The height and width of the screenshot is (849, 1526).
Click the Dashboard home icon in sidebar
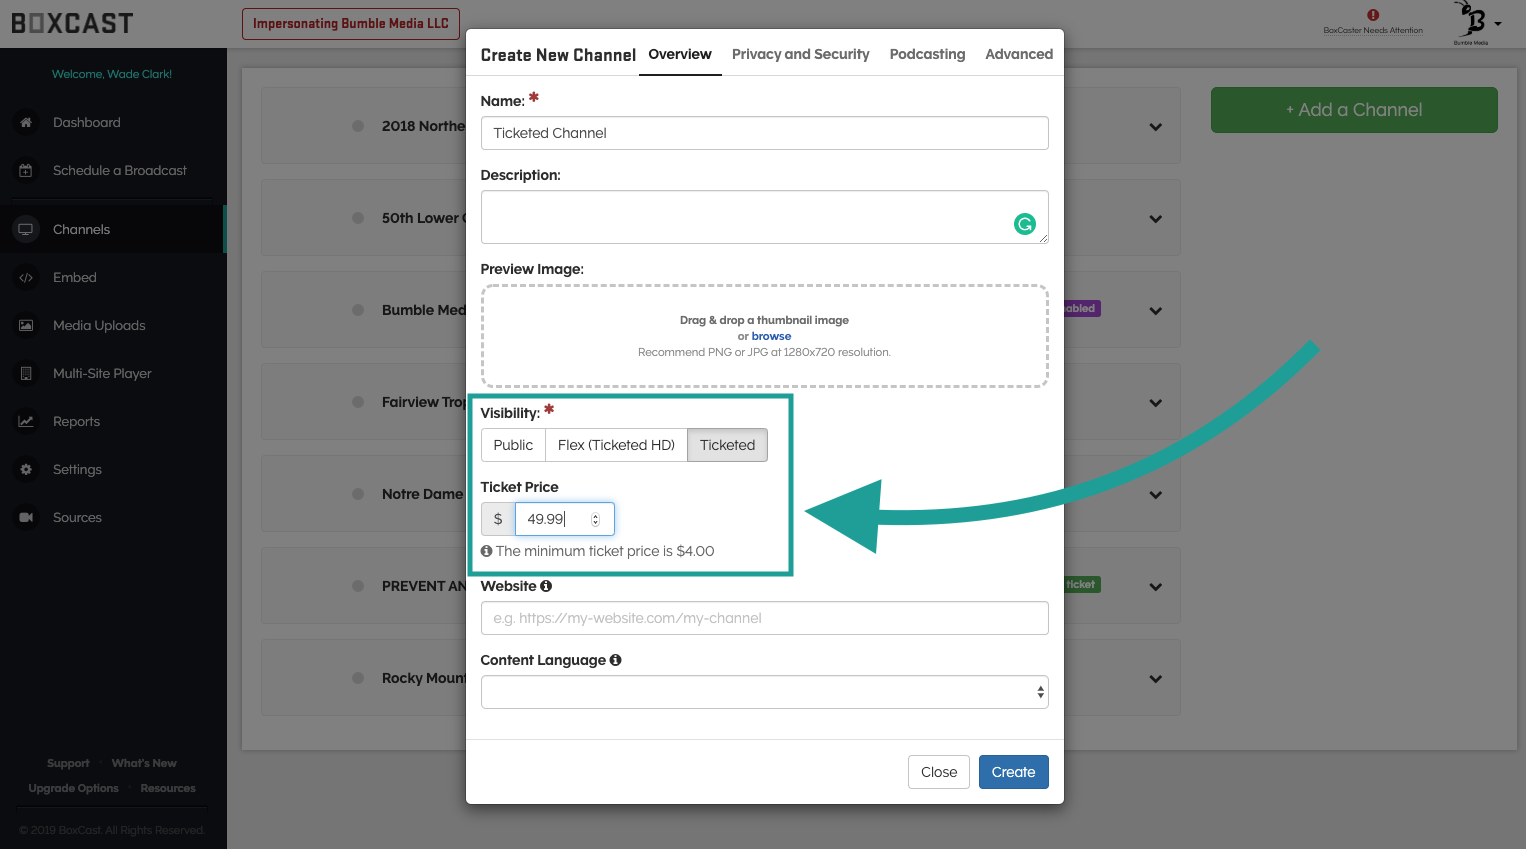point(26,122)
